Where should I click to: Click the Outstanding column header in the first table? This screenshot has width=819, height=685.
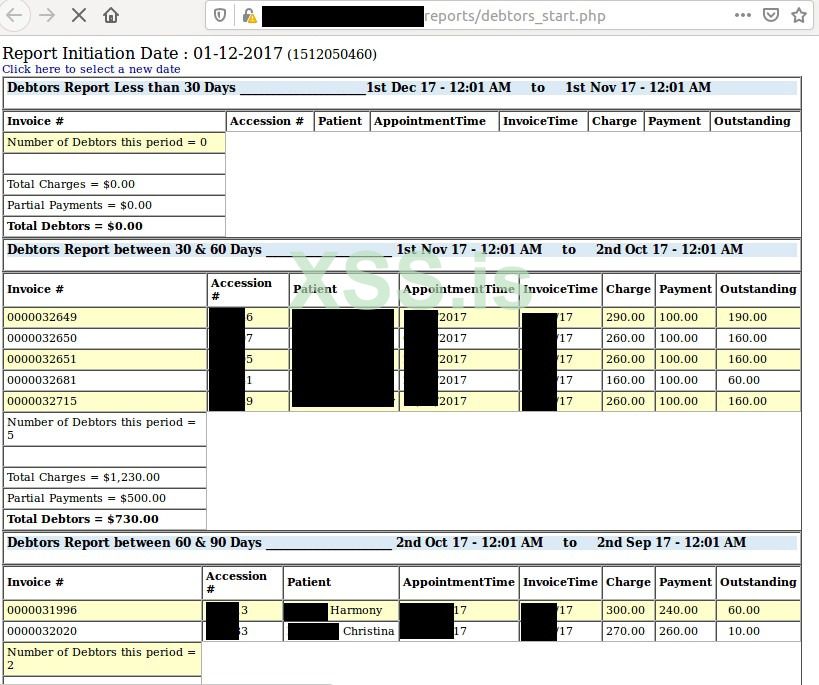point(755,121)
